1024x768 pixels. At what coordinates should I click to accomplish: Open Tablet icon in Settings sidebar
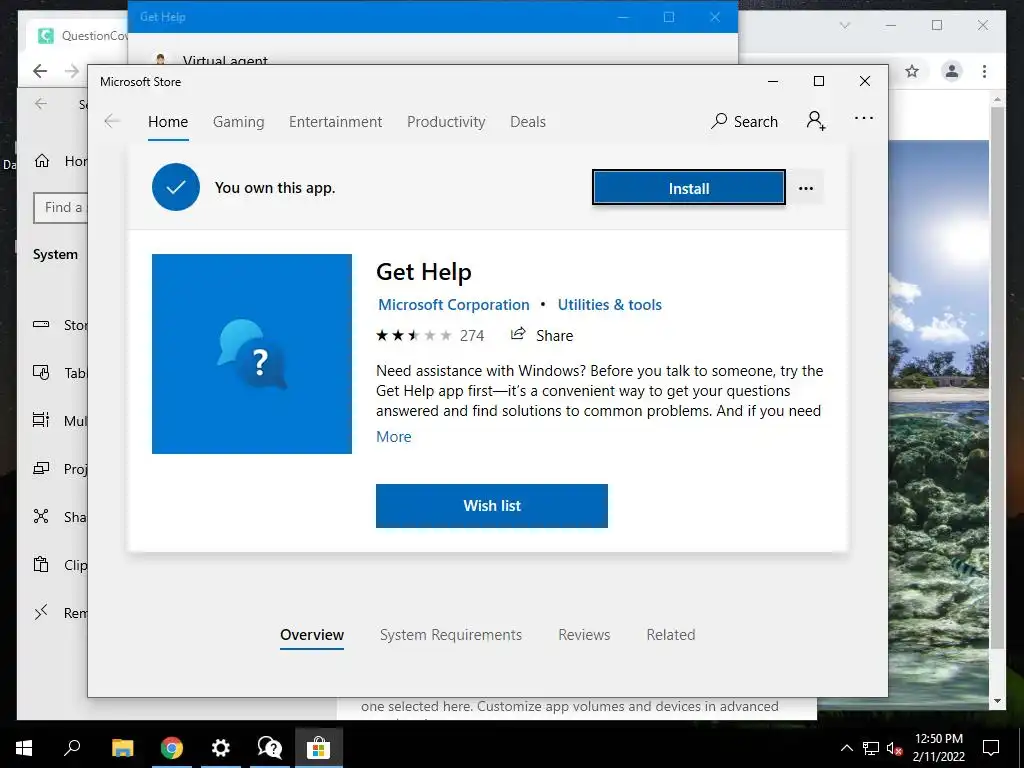click(x=41, y=372)
